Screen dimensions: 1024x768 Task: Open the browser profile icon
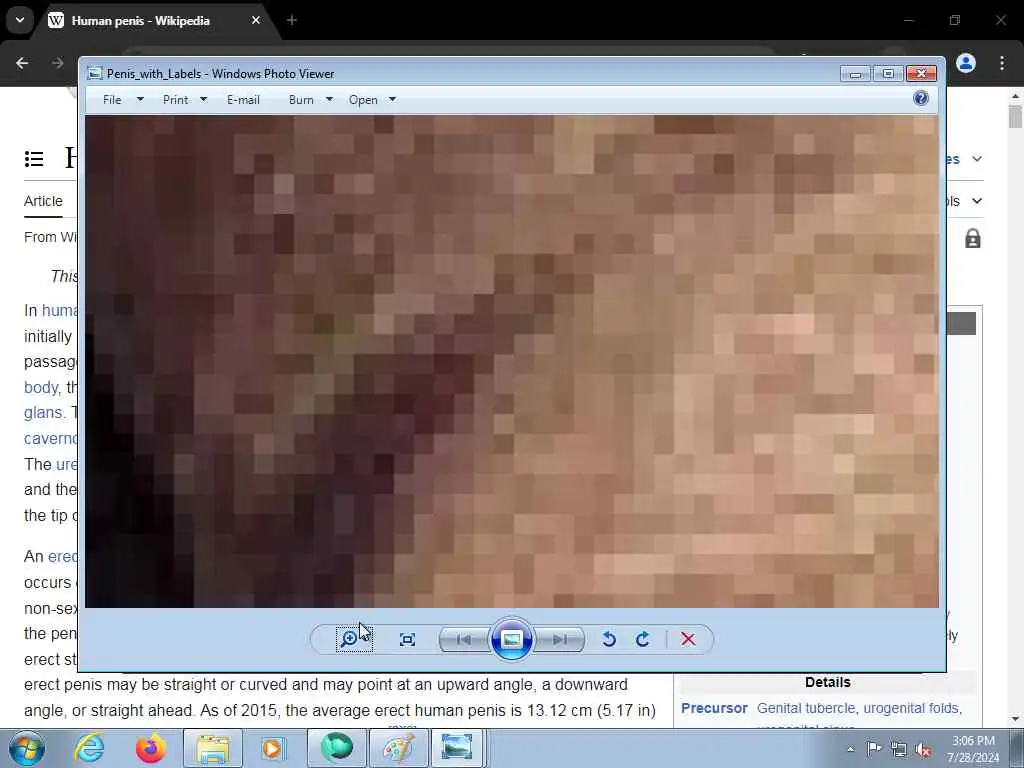pos(966,63)
